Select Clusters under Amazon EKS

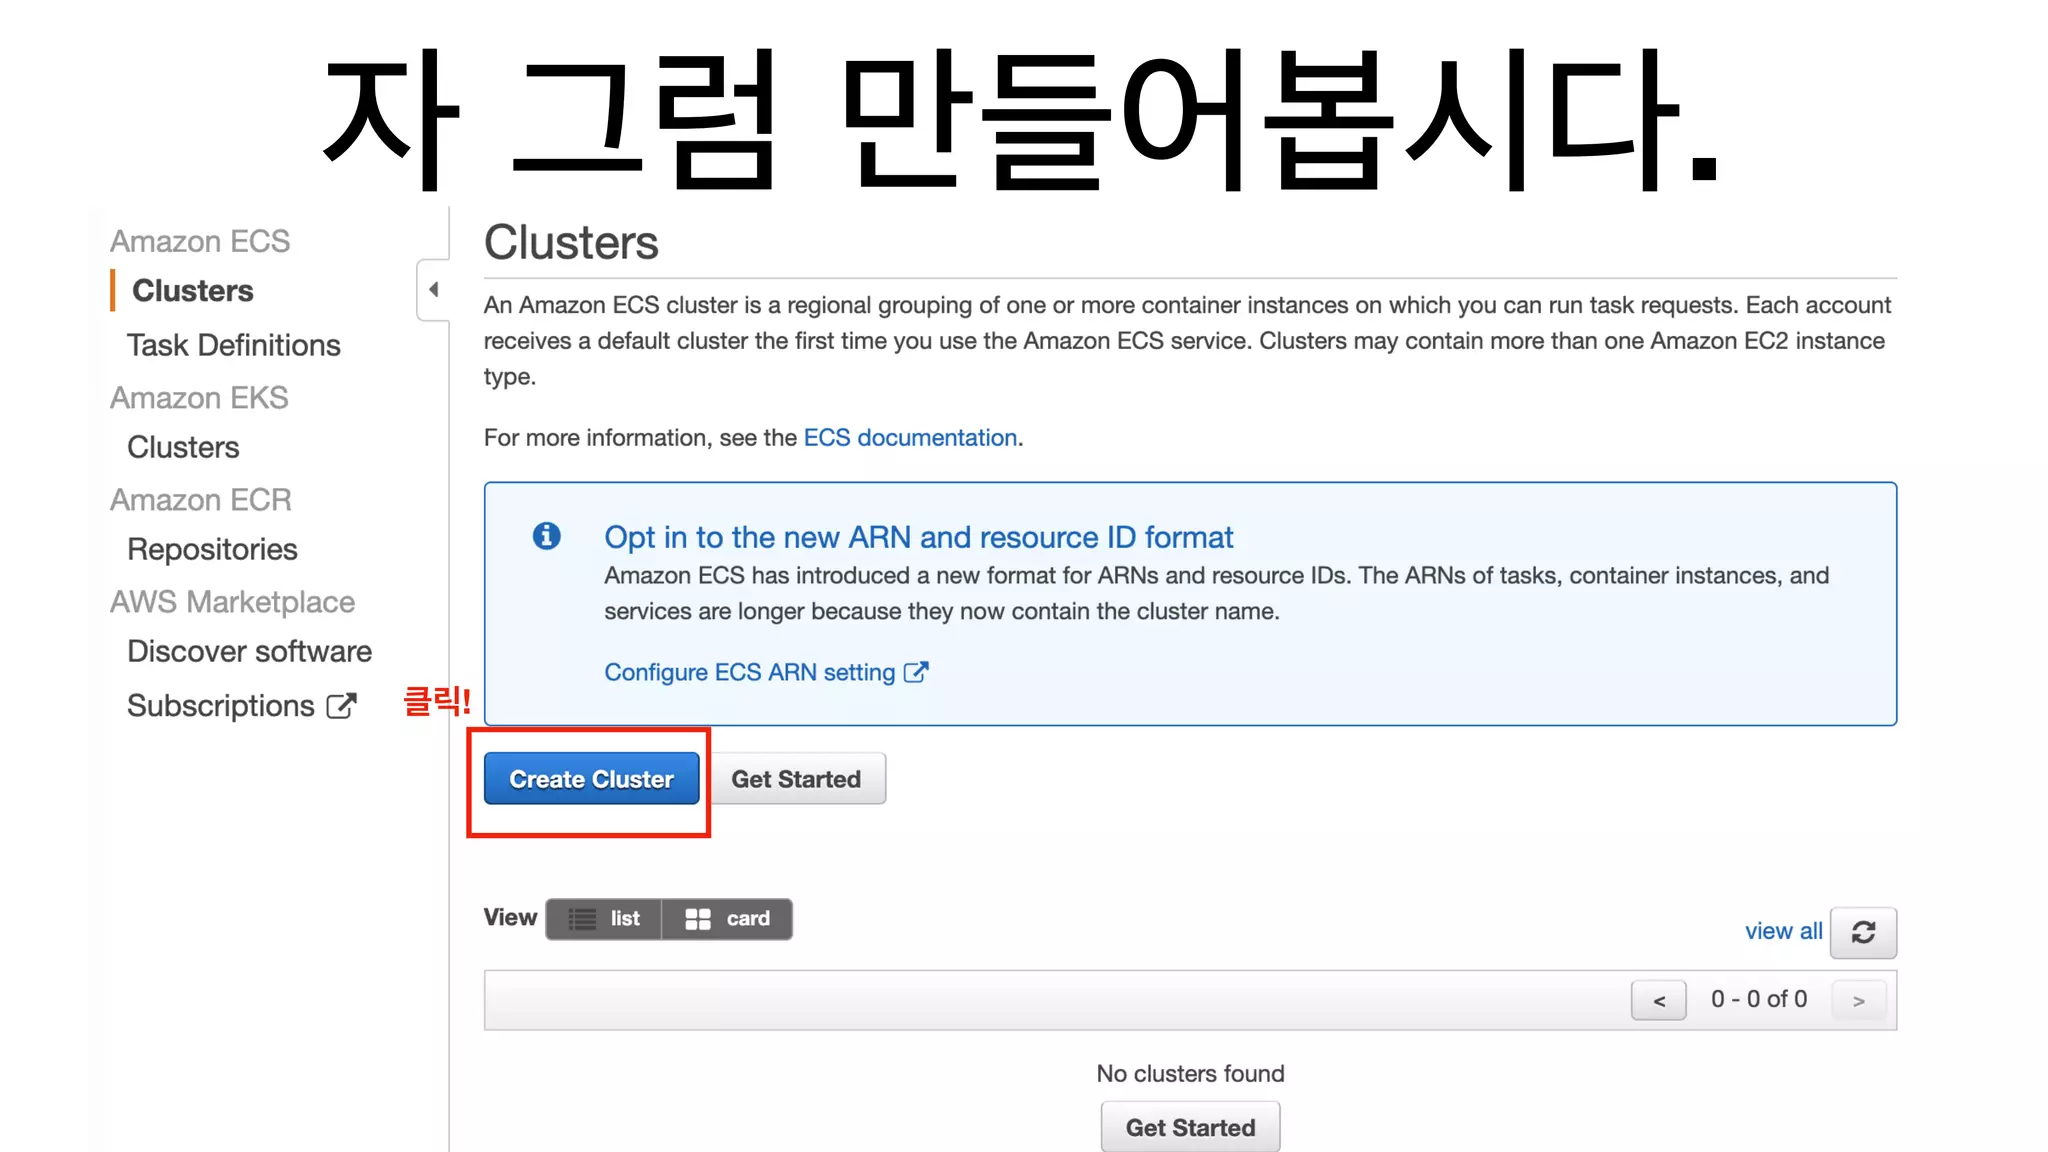(183, 447)
